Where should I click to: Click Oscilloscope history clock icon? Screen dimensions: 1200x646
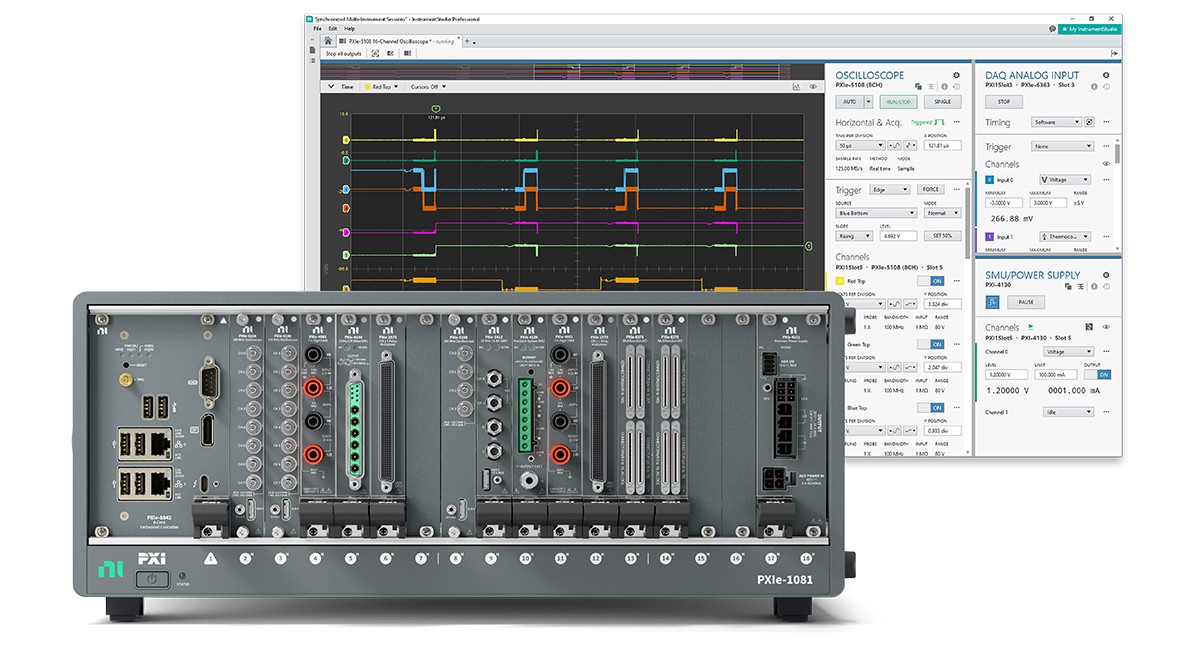[957, 87]
